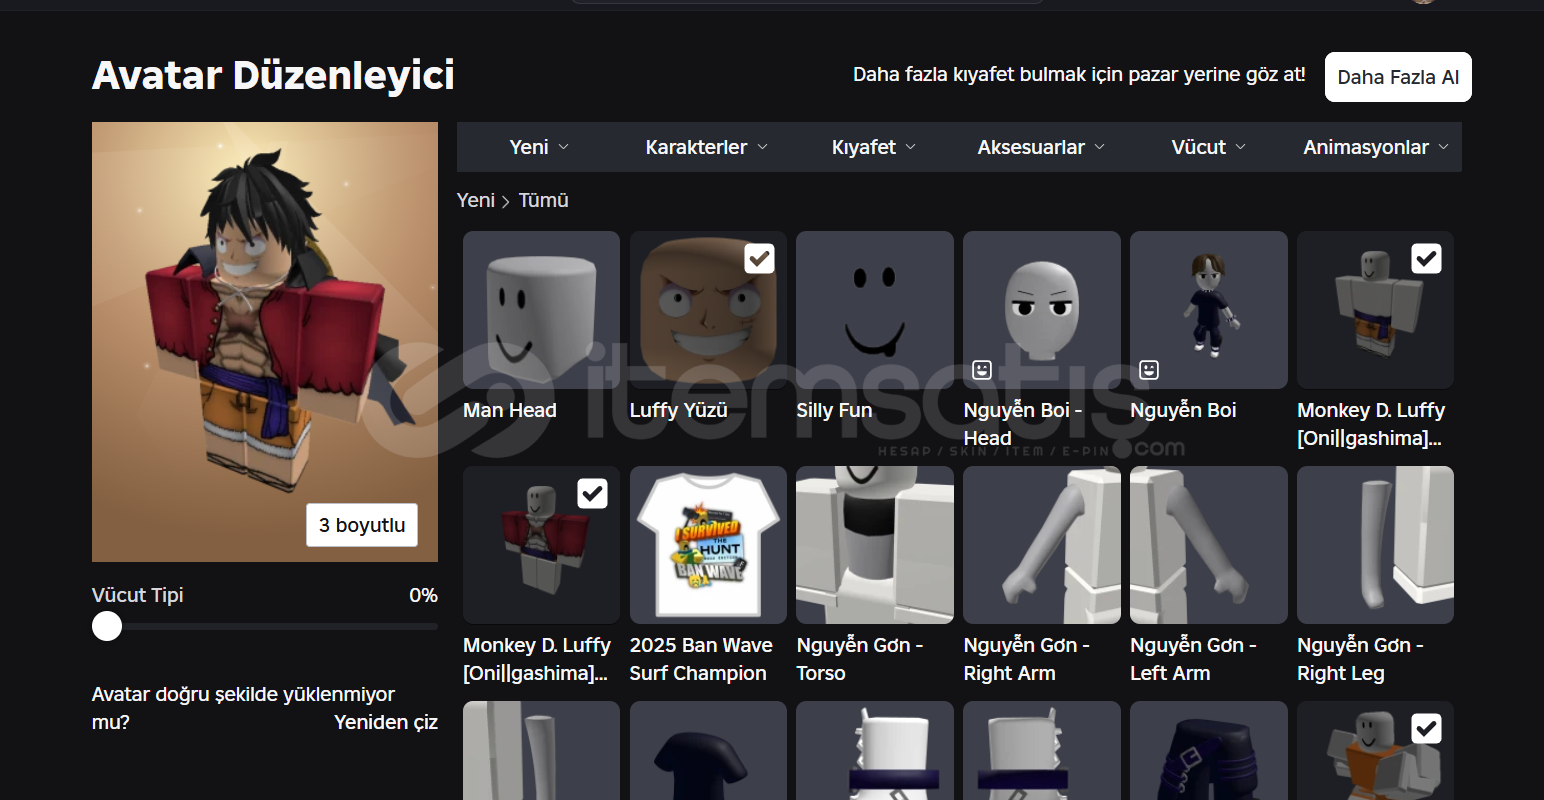Expand the Kıyafet category menu
This screenshot has width=1544, height=800.
[x=874, y=147]
